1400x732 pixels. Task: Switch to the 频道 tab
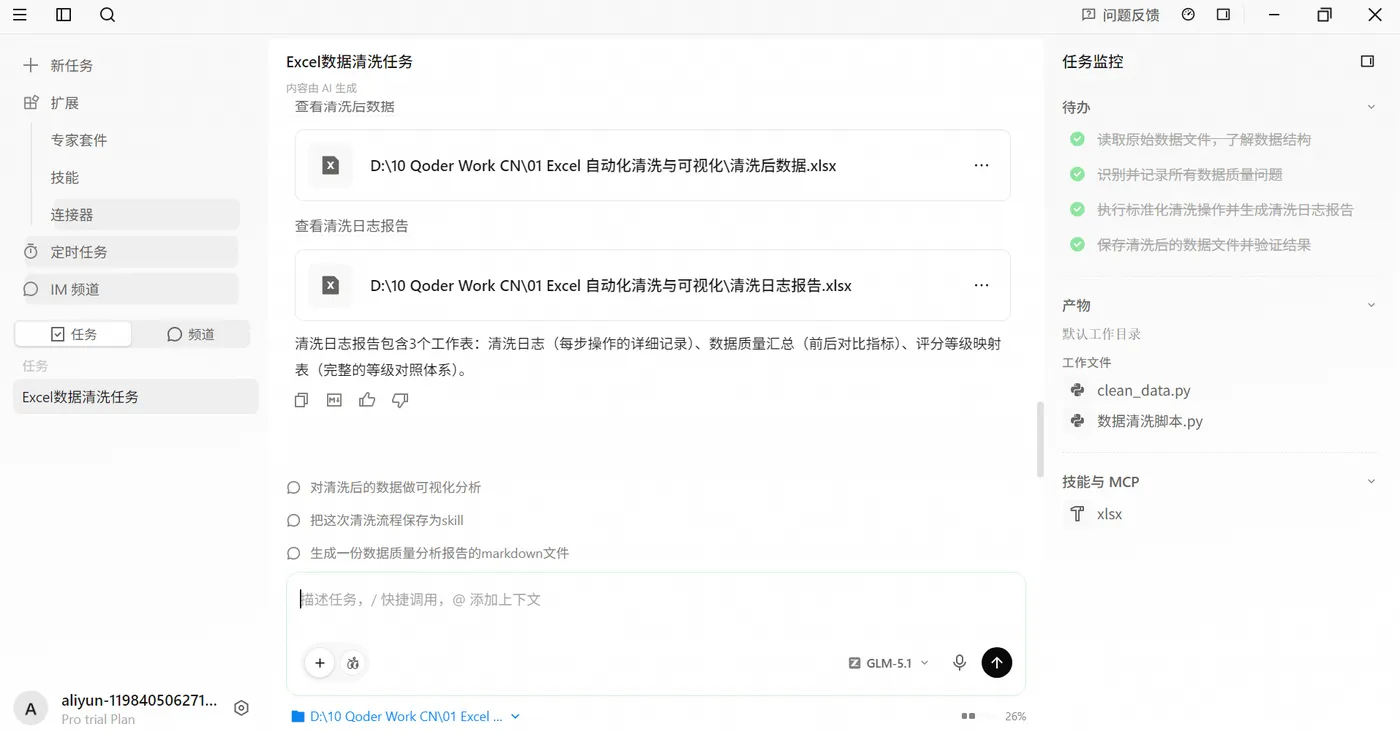[x=190, y=334]
